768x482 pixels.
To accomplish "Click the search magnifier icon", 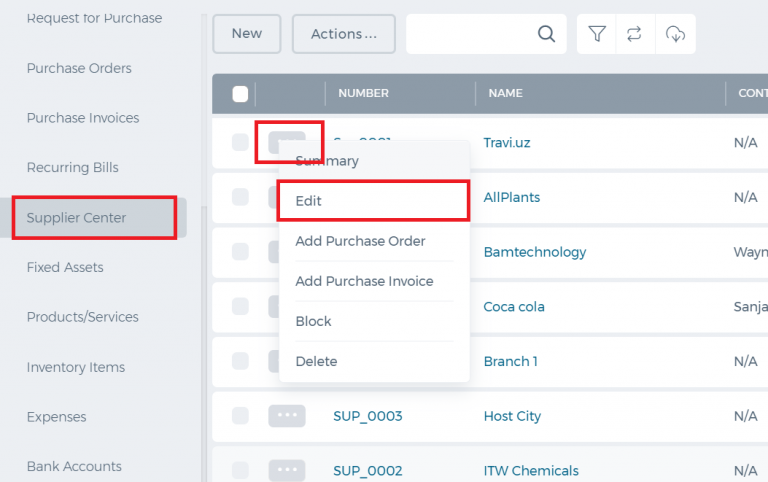I will 546,34.
